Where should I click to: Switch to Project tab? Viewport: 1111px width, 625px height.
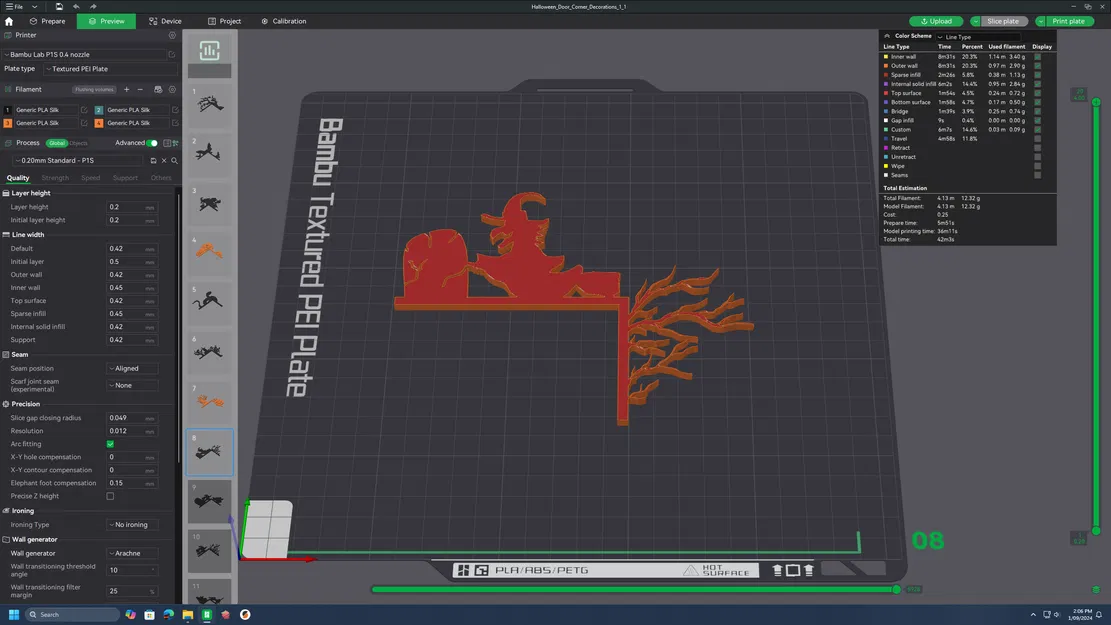[224, 21]
